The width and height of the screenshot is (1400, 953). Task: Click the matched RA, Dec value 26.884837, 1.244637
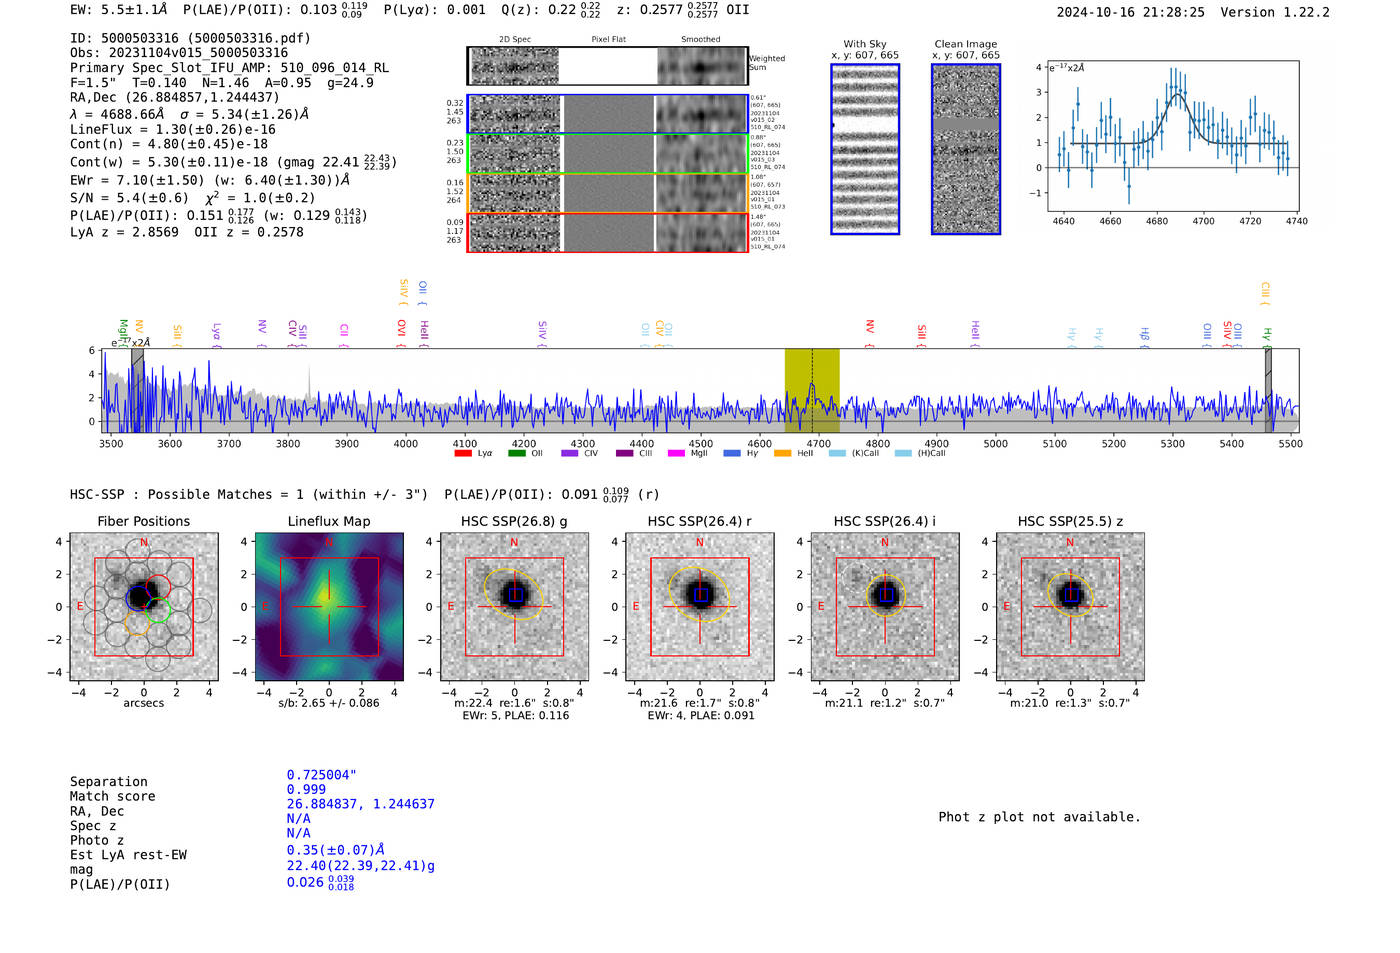tap(360, 804)
